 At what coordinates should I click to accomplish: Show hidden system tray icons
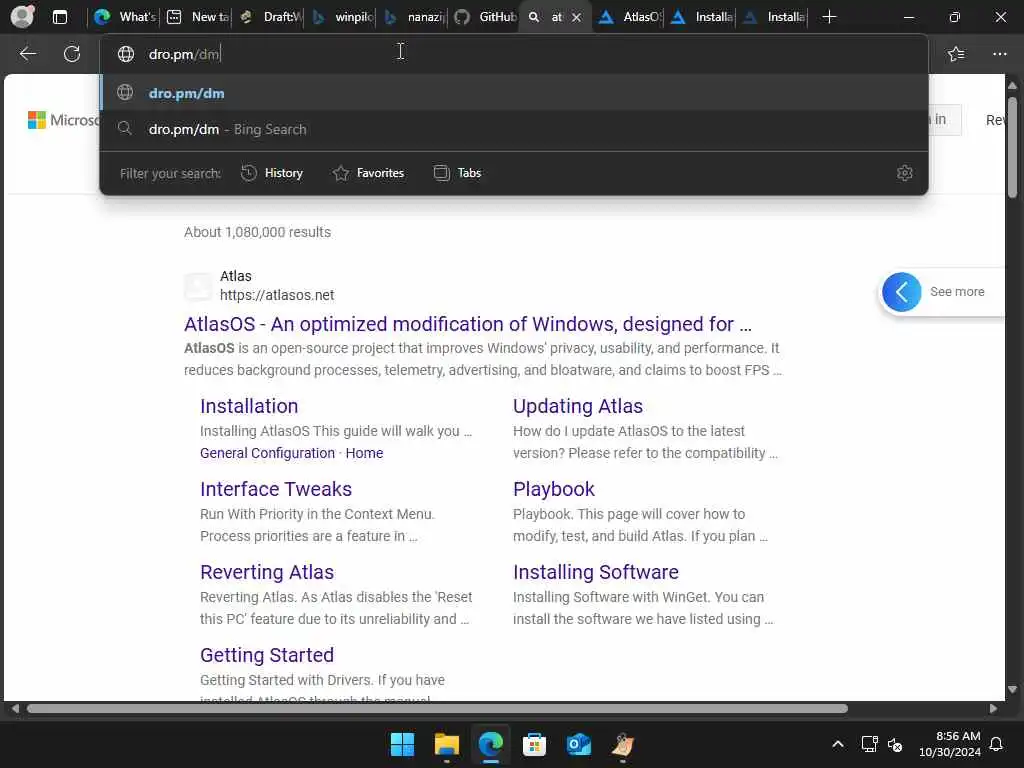coord(837,744)
